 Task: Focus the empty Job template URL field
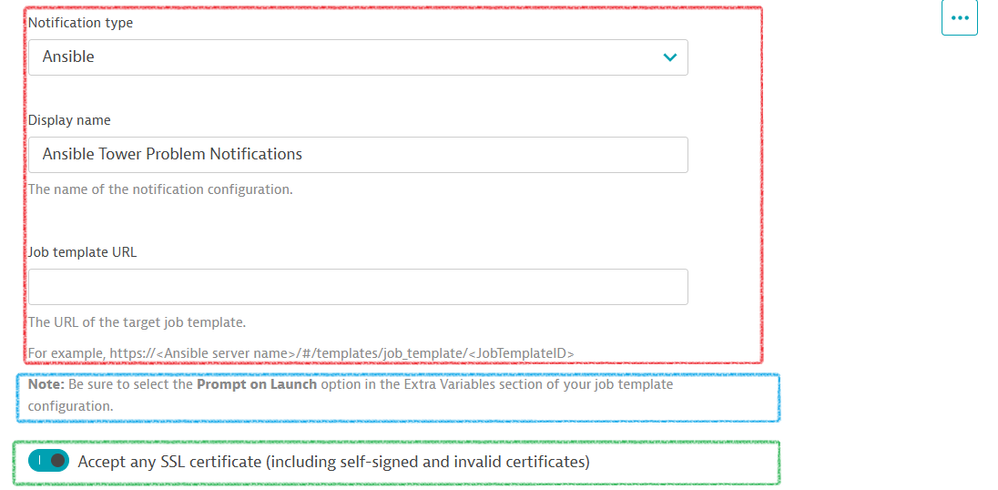357,287
